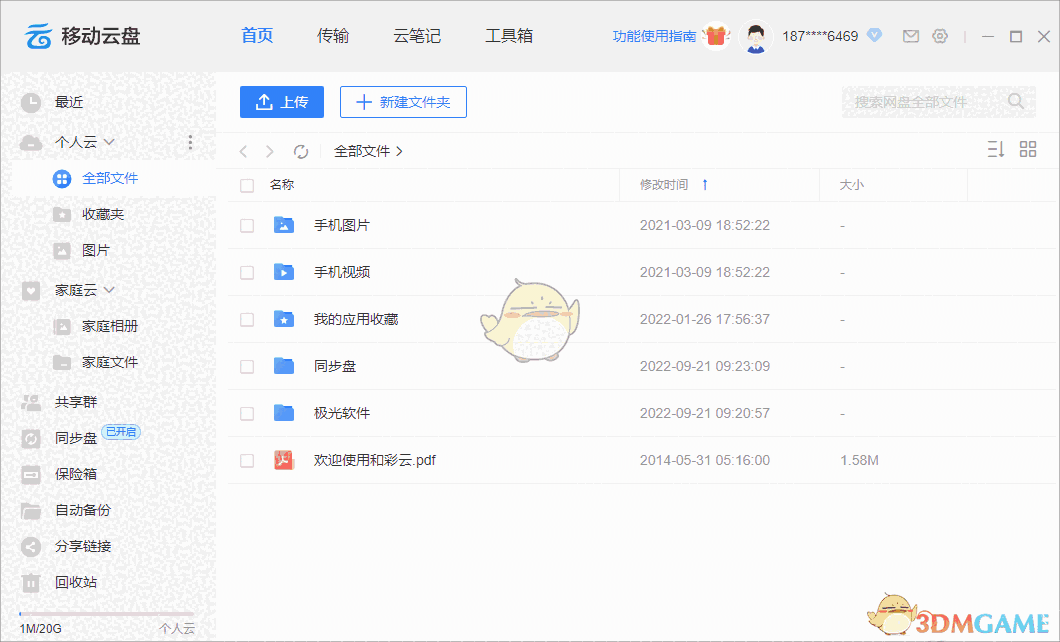The height and width of the screenshot is (642, 1060).
Task: Open the 工具箱 tab
Action: pos(510,35)
